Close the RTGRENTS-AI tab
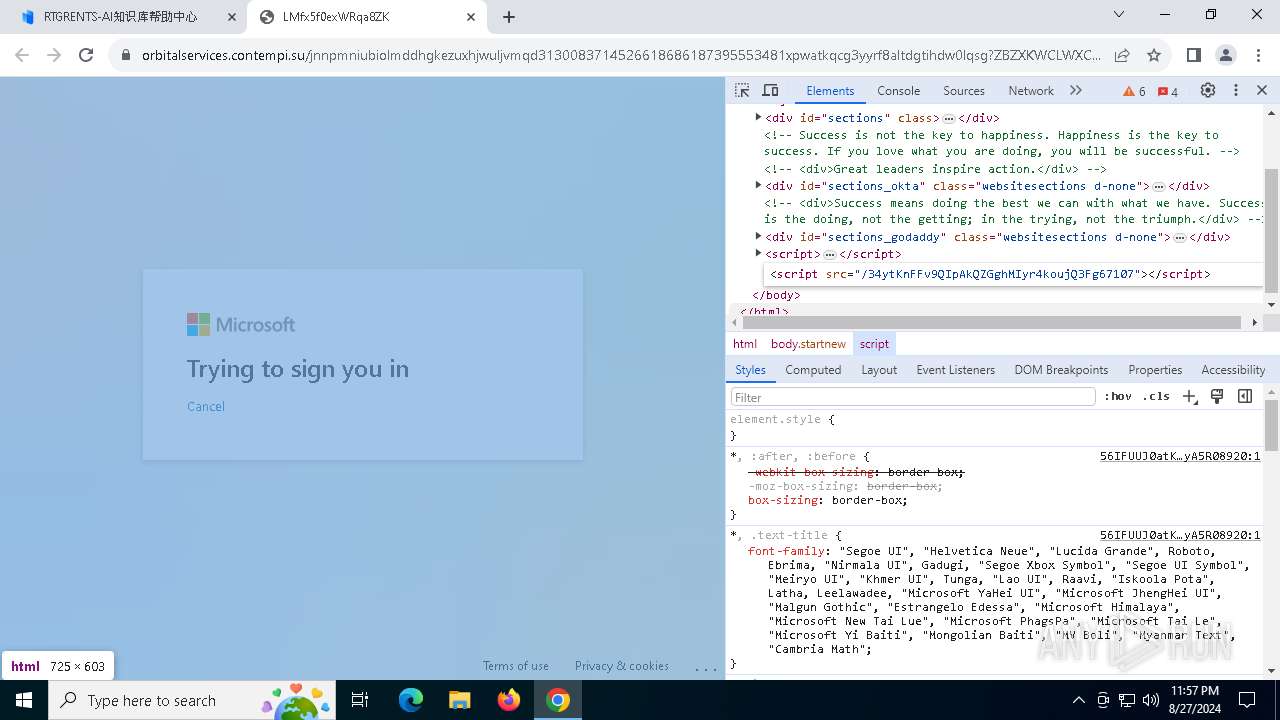 point(231,17)
